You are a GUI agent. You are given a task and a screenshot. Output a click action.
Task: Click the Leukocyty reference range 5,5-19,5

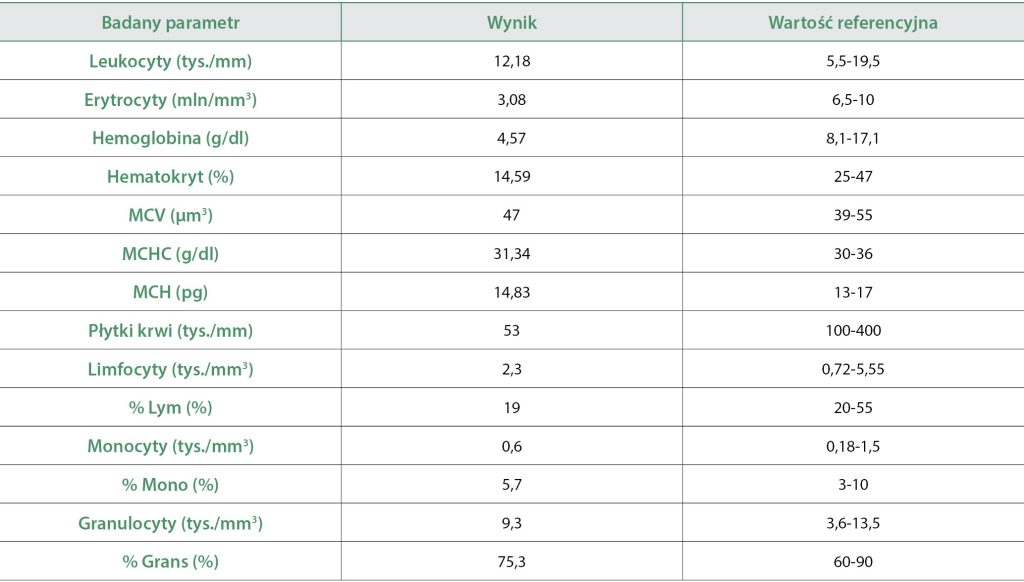[x=853, y=61]
